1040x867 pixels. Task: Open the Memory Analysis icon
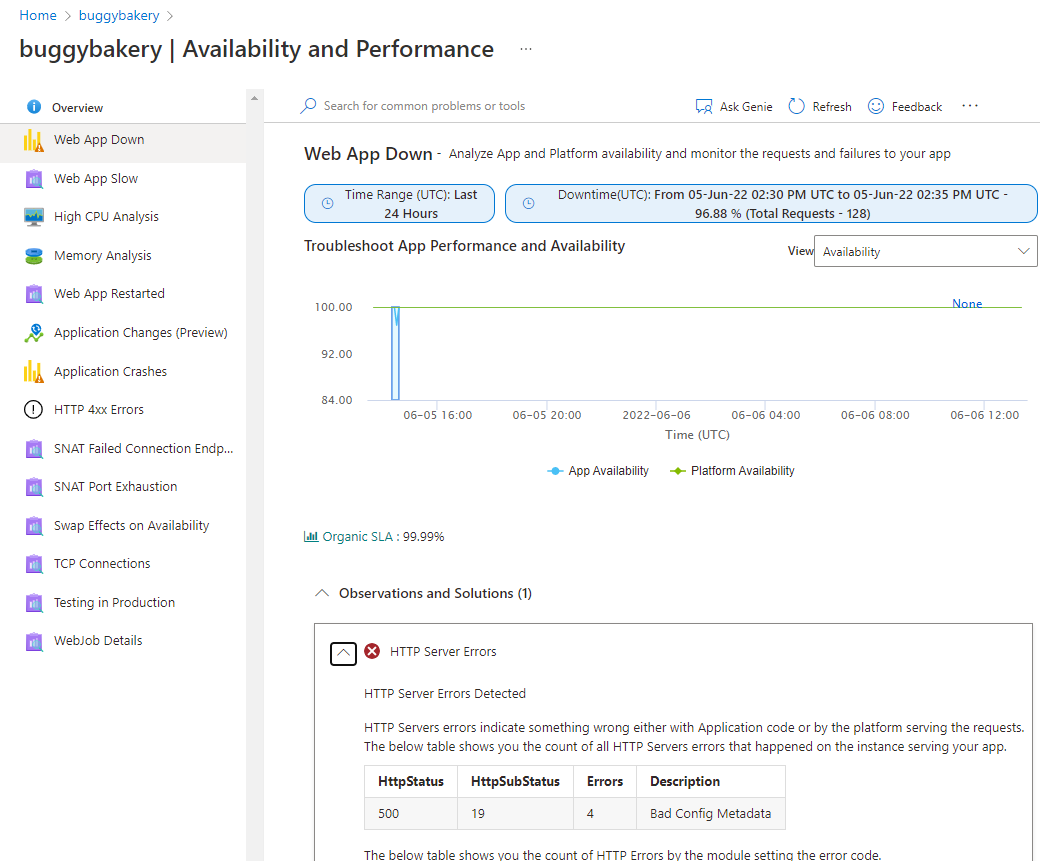pos(34,256)
